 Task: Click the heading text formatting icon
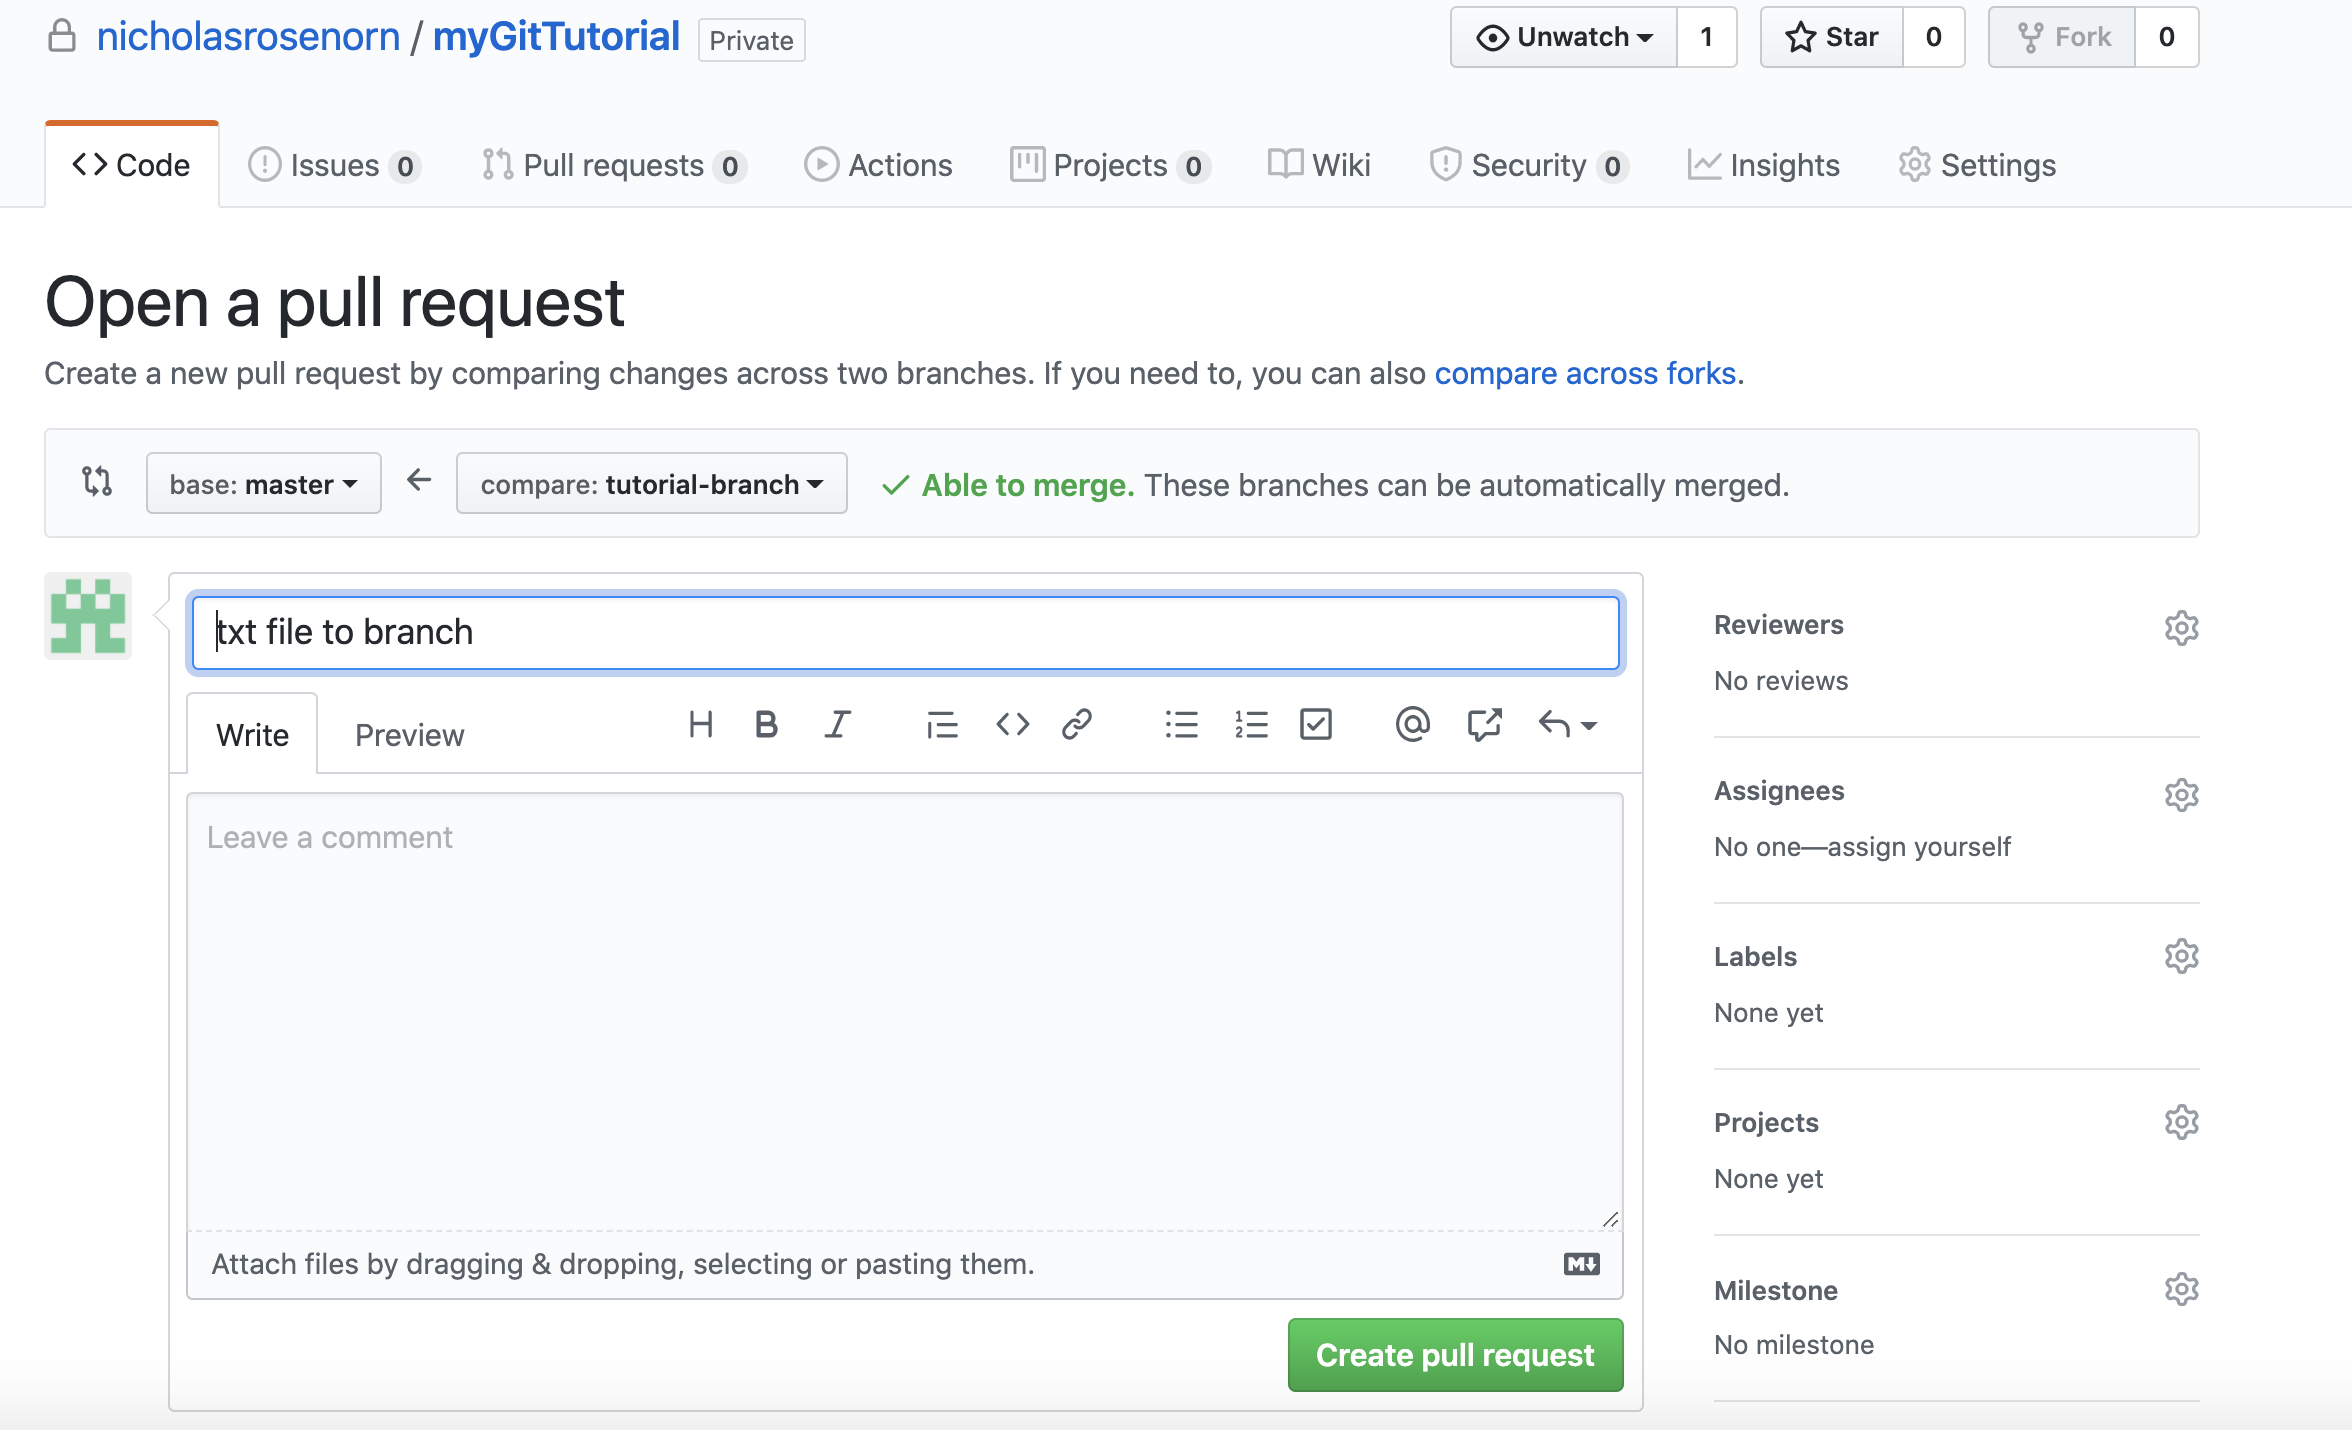pyautogui.click(x=701, y=724)
